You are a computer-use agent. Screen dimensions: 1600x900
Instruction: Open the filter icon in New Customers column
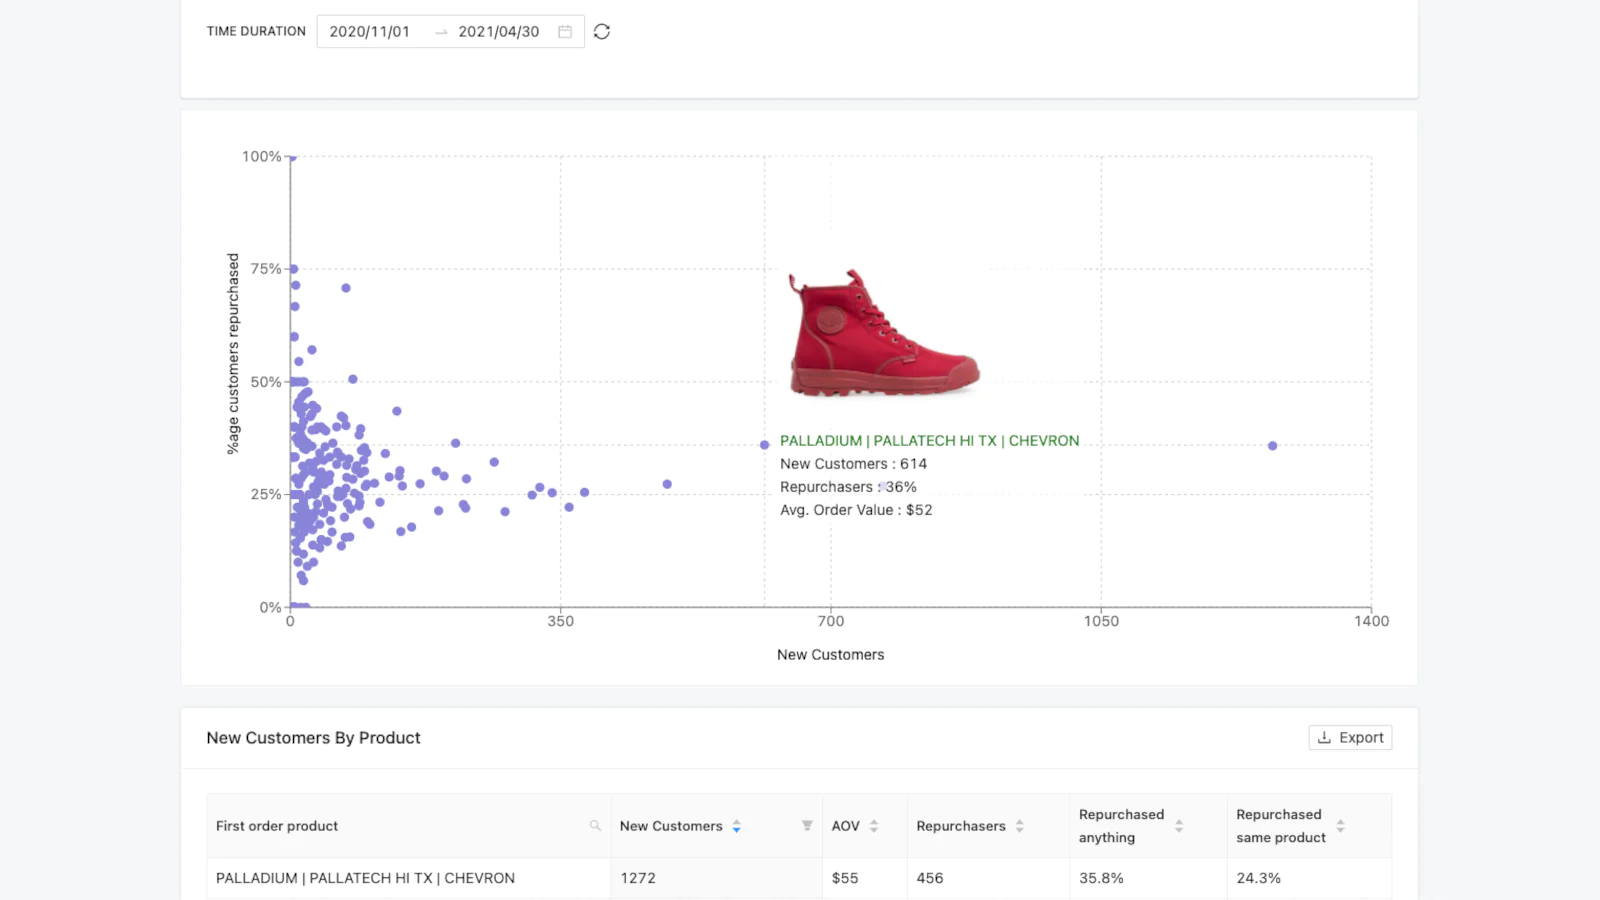[807, 826]
